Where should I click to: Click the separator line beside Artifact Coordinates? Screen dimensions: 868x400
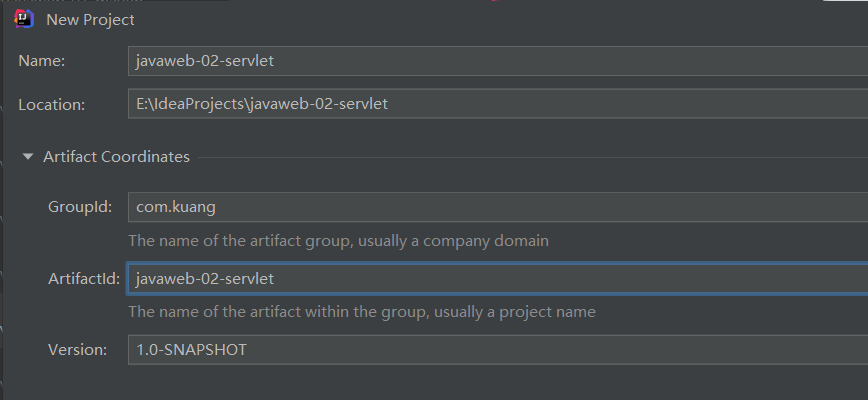click(x=533, y=158)
